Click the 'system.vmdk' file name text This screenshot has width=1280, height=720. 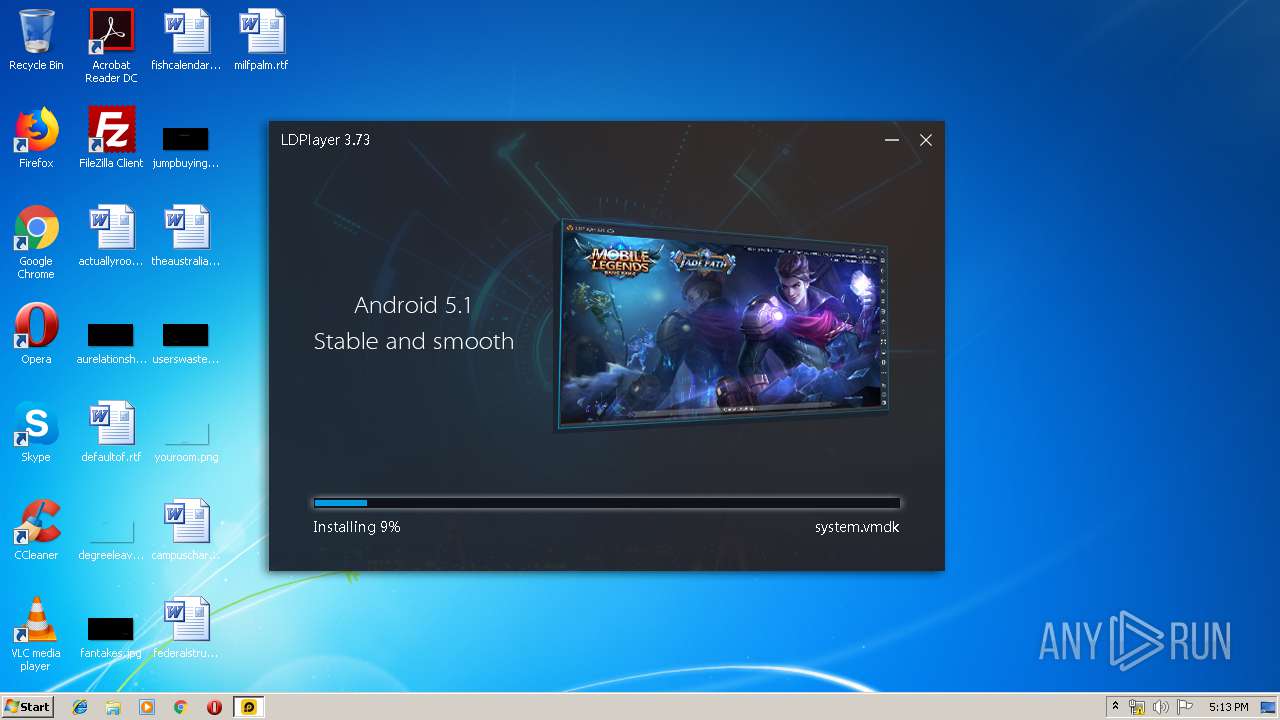(x=857, y=527)
